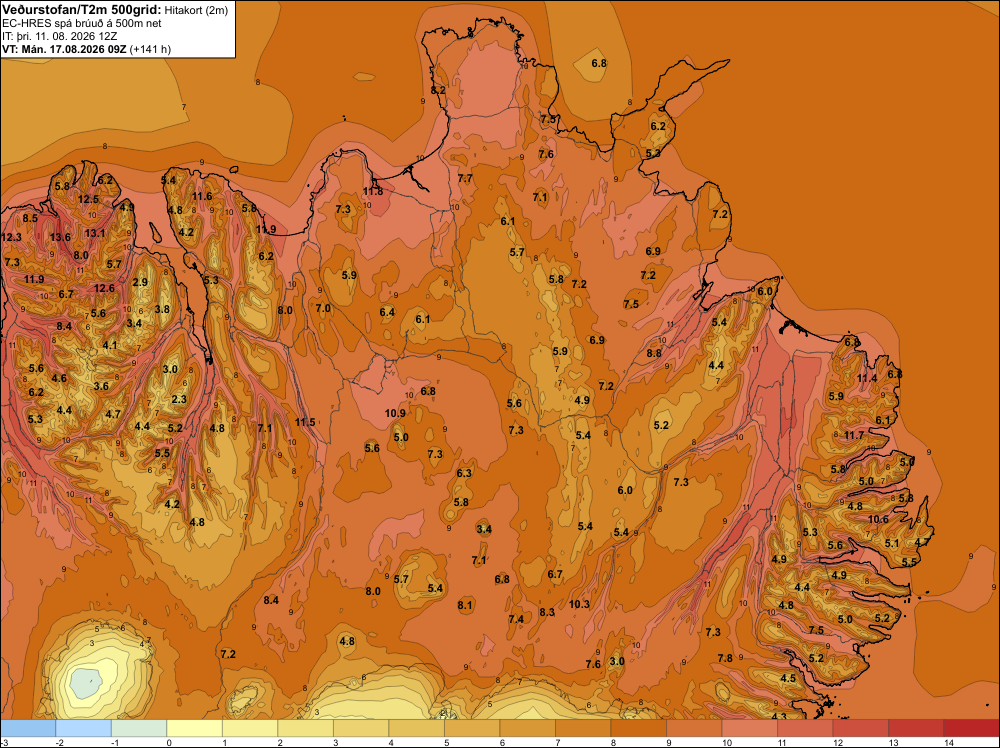Click the pale green legend swatch between -1 and 0

click(x=139, y=728)
